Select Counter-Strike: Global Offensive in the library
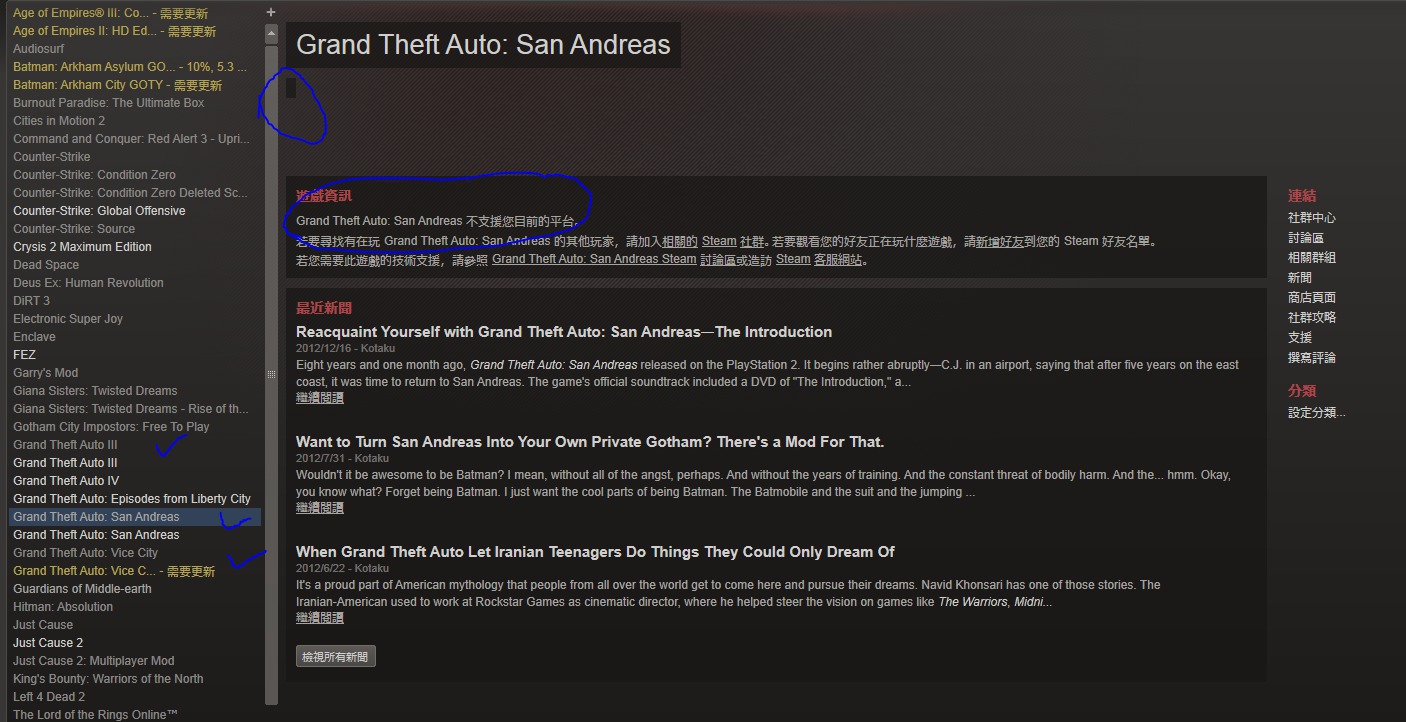The width and height of the screenshot is (1406, 722). point(99,211)
